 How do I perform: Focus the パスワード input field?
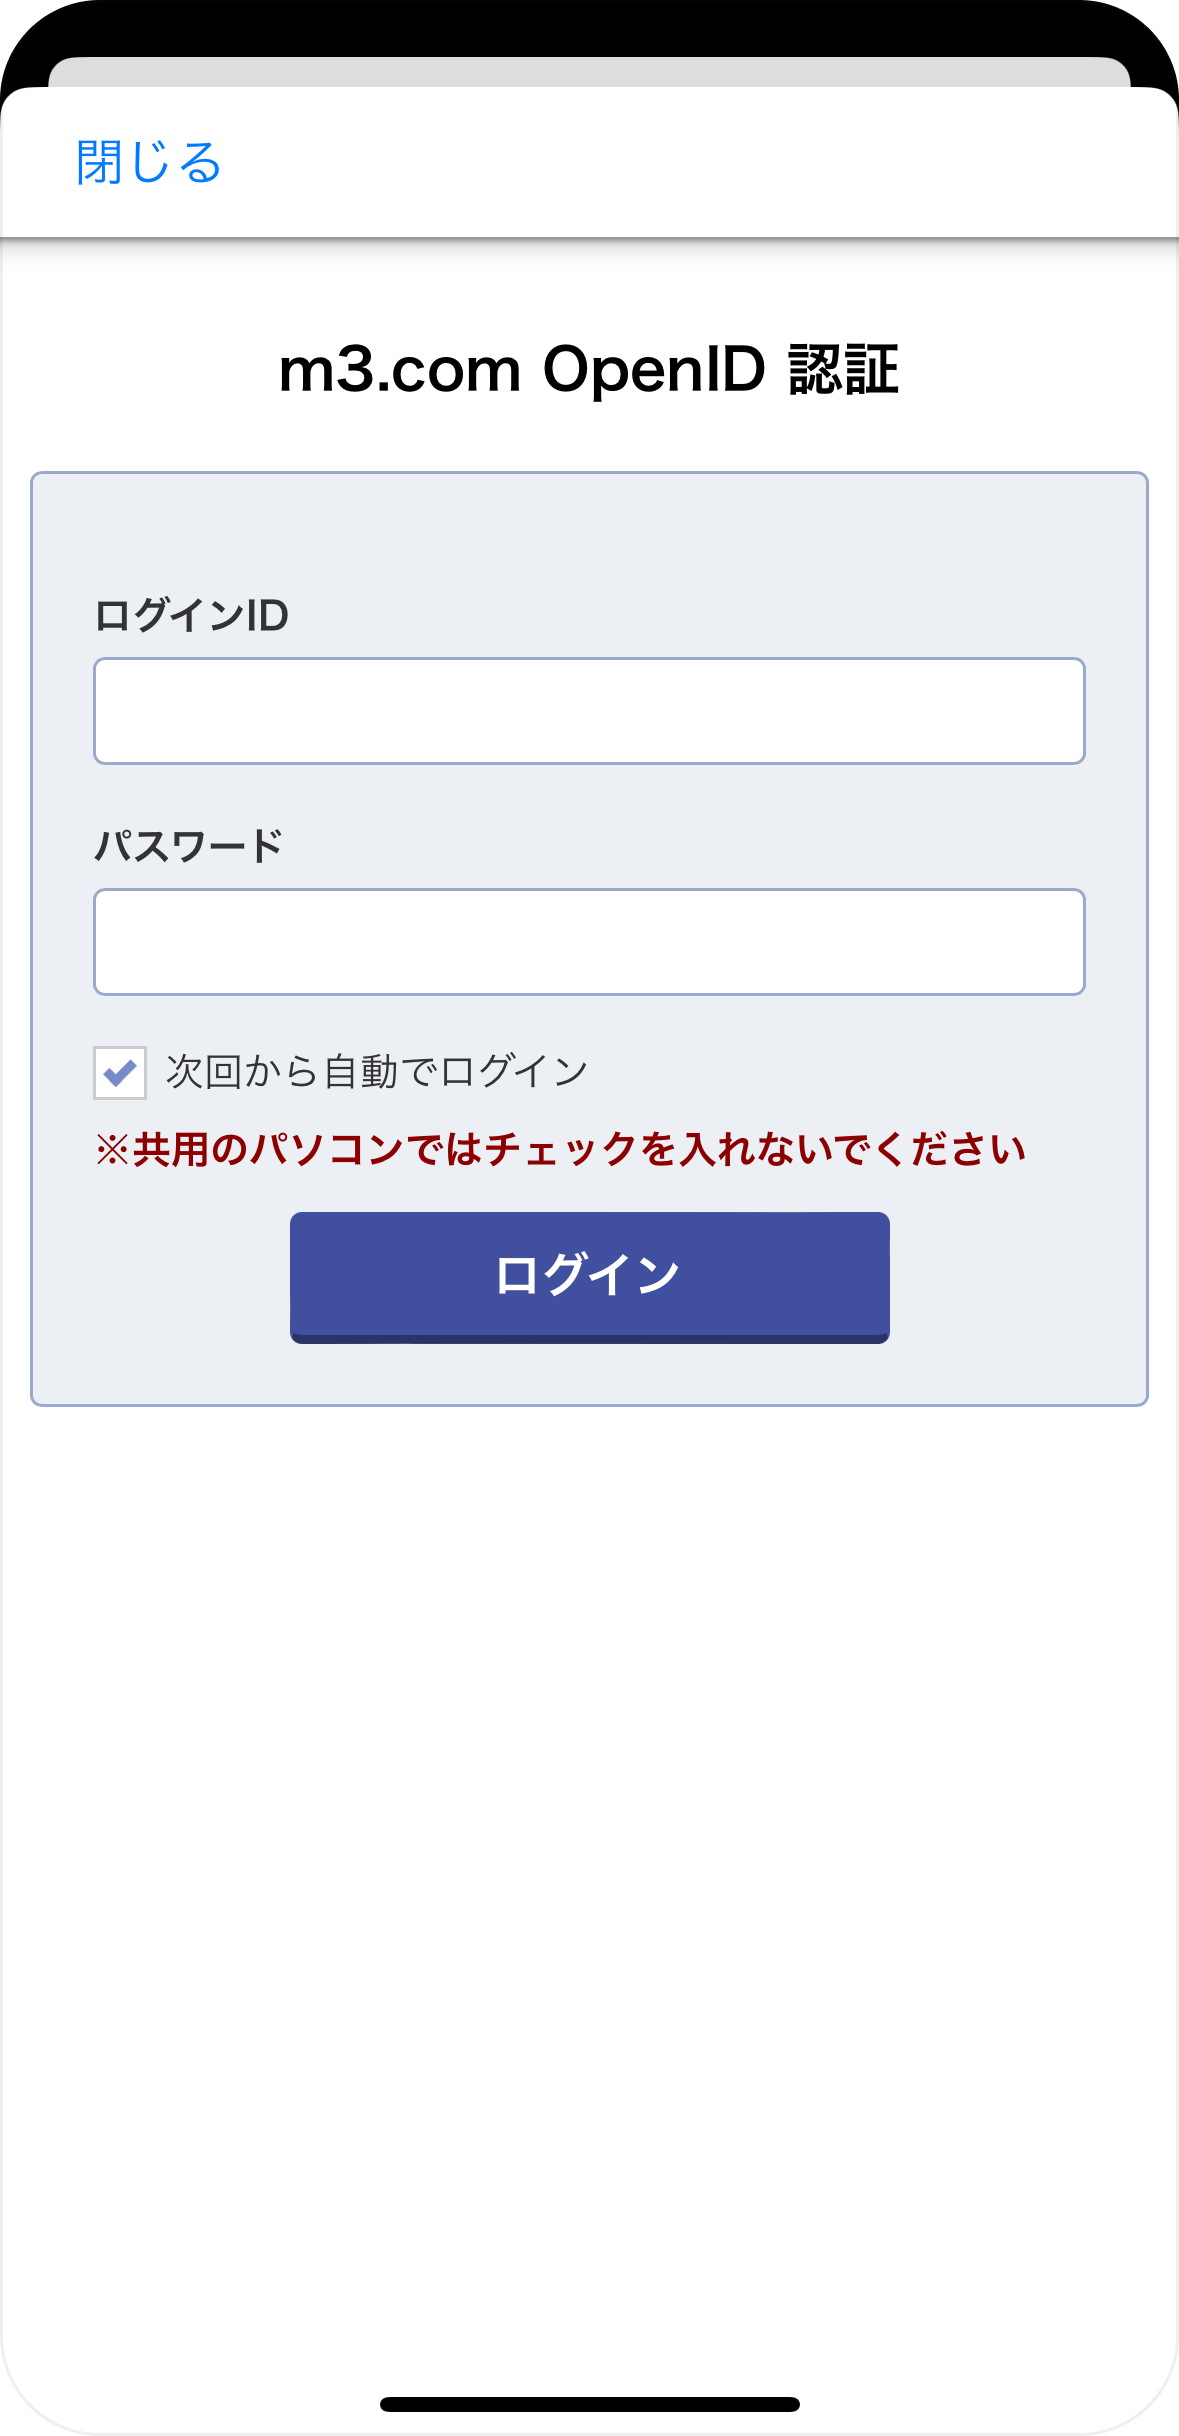pyautogui.click(x=589, y=942)
